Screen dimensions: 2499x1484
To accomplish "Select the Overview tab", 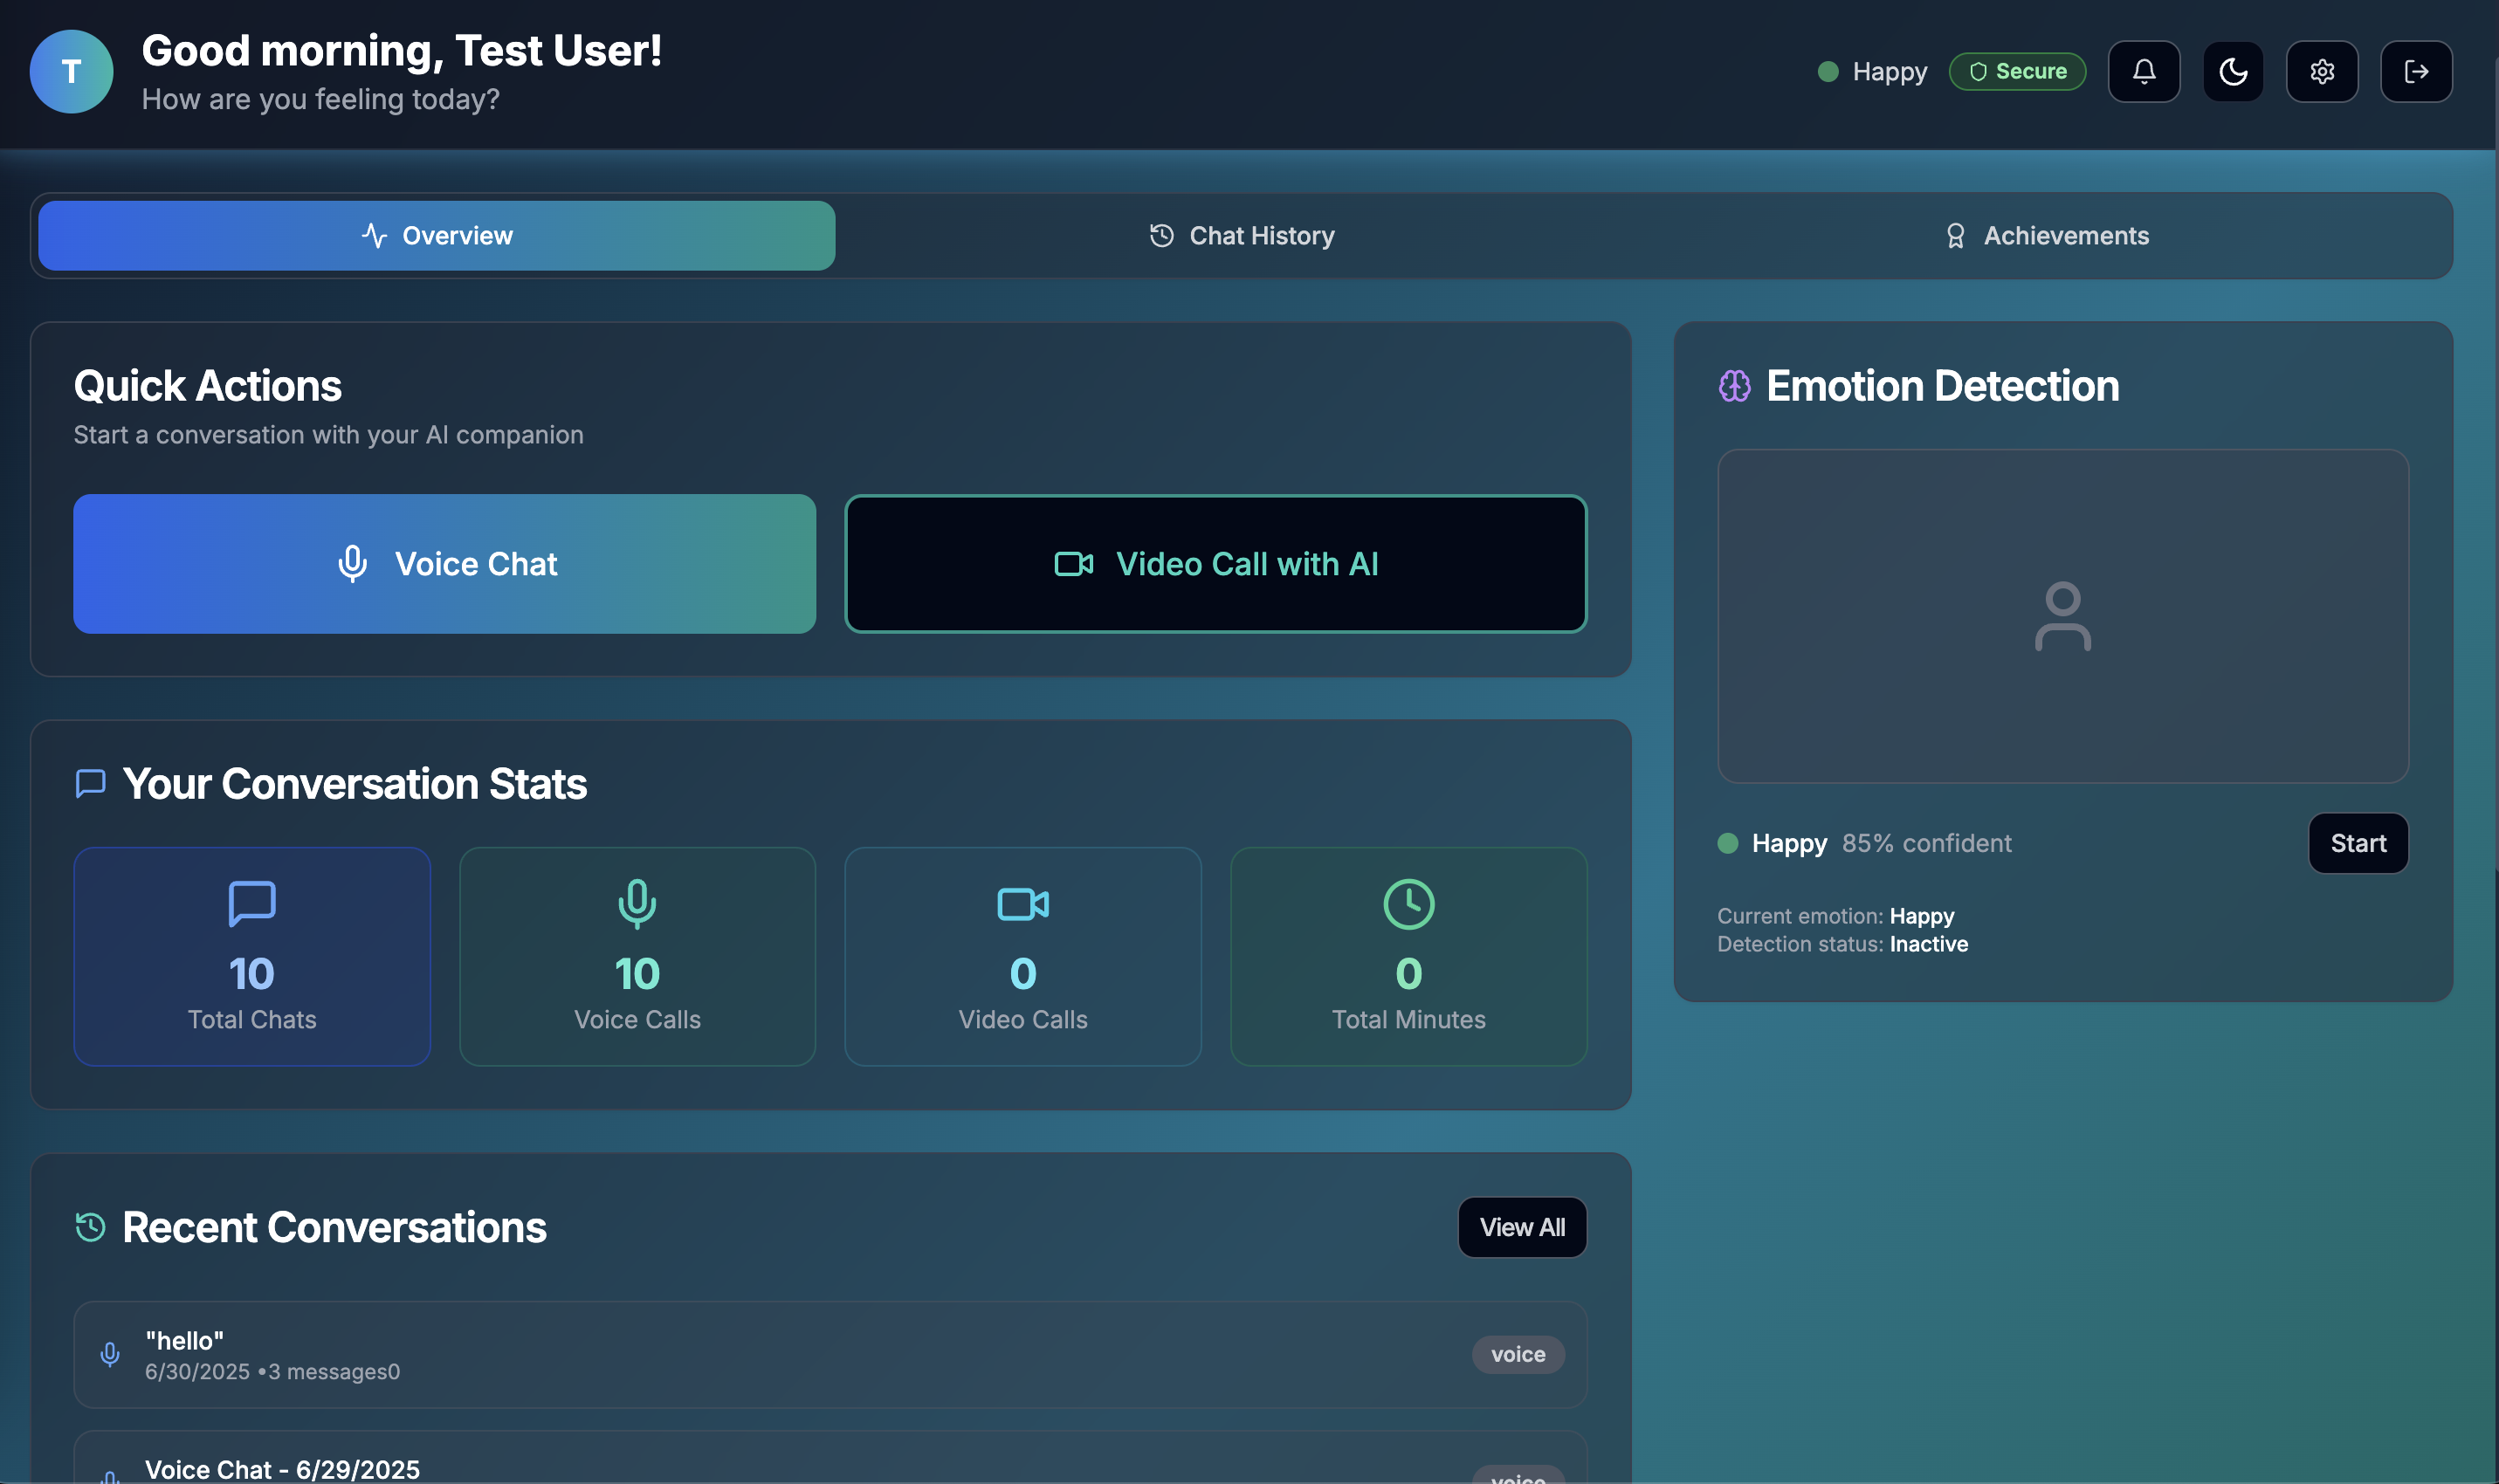I will (436, 236).
